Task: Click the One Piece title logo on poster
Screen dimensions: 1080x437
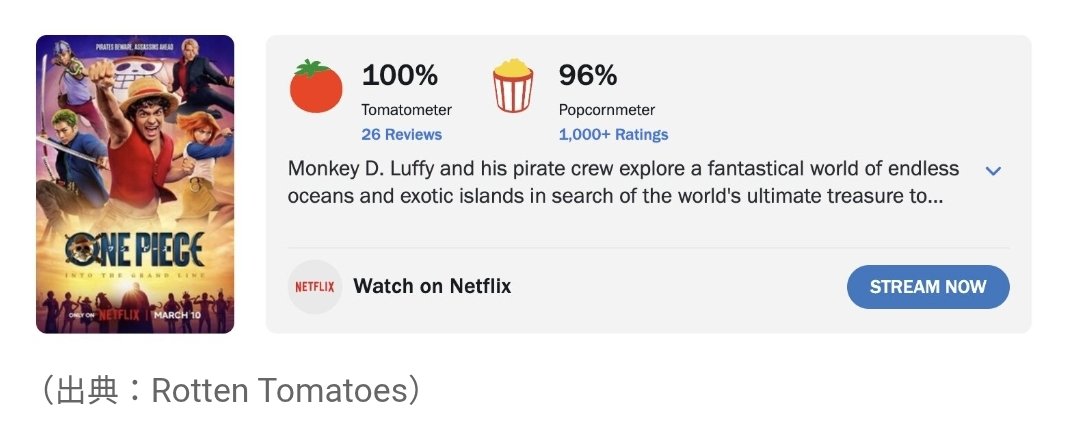Action: 134,250
